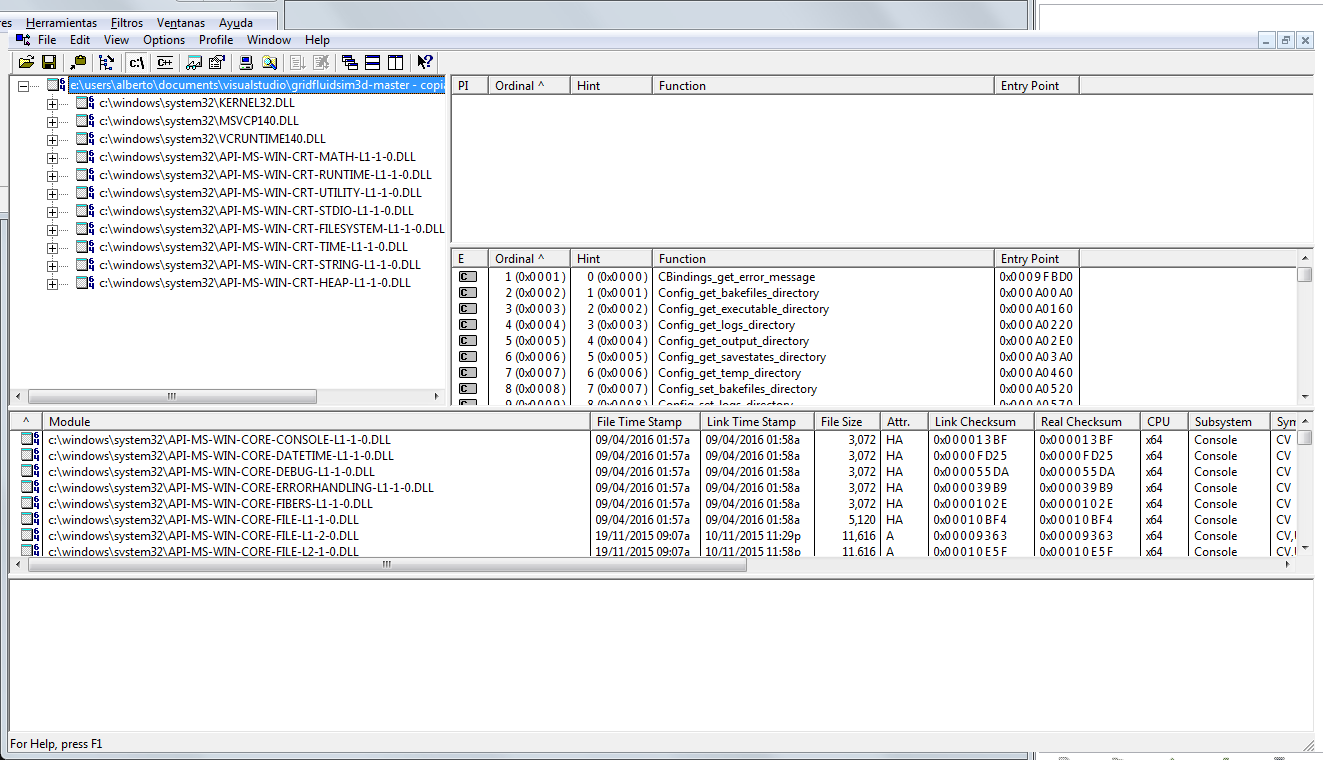
Task: Click the C export icon for Config_get_temp_directory
Action: (x=467, y=373)
